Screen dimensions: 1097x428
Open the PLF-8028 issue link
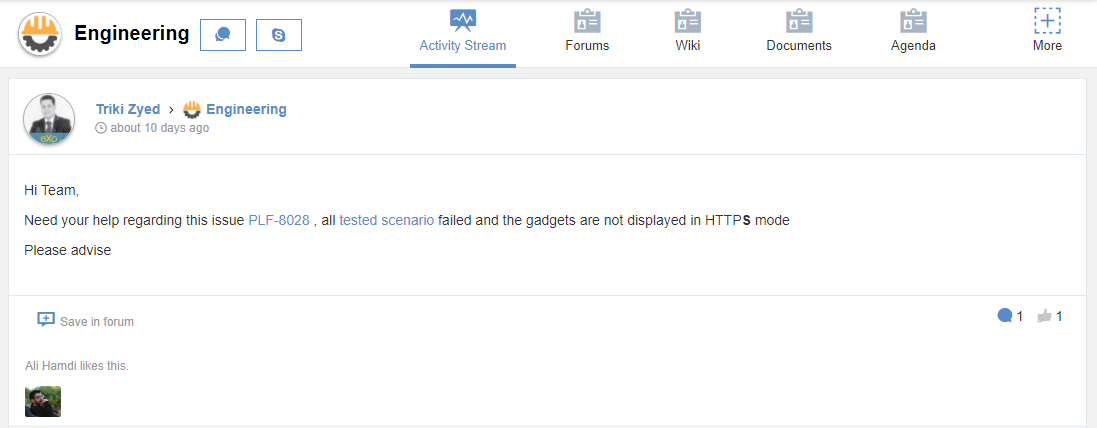pos(279,220)
